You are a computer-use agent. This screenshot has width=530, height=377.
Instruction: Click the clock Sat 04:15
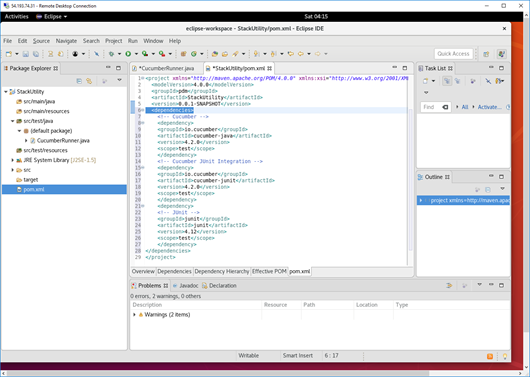(x=316, y=17)
